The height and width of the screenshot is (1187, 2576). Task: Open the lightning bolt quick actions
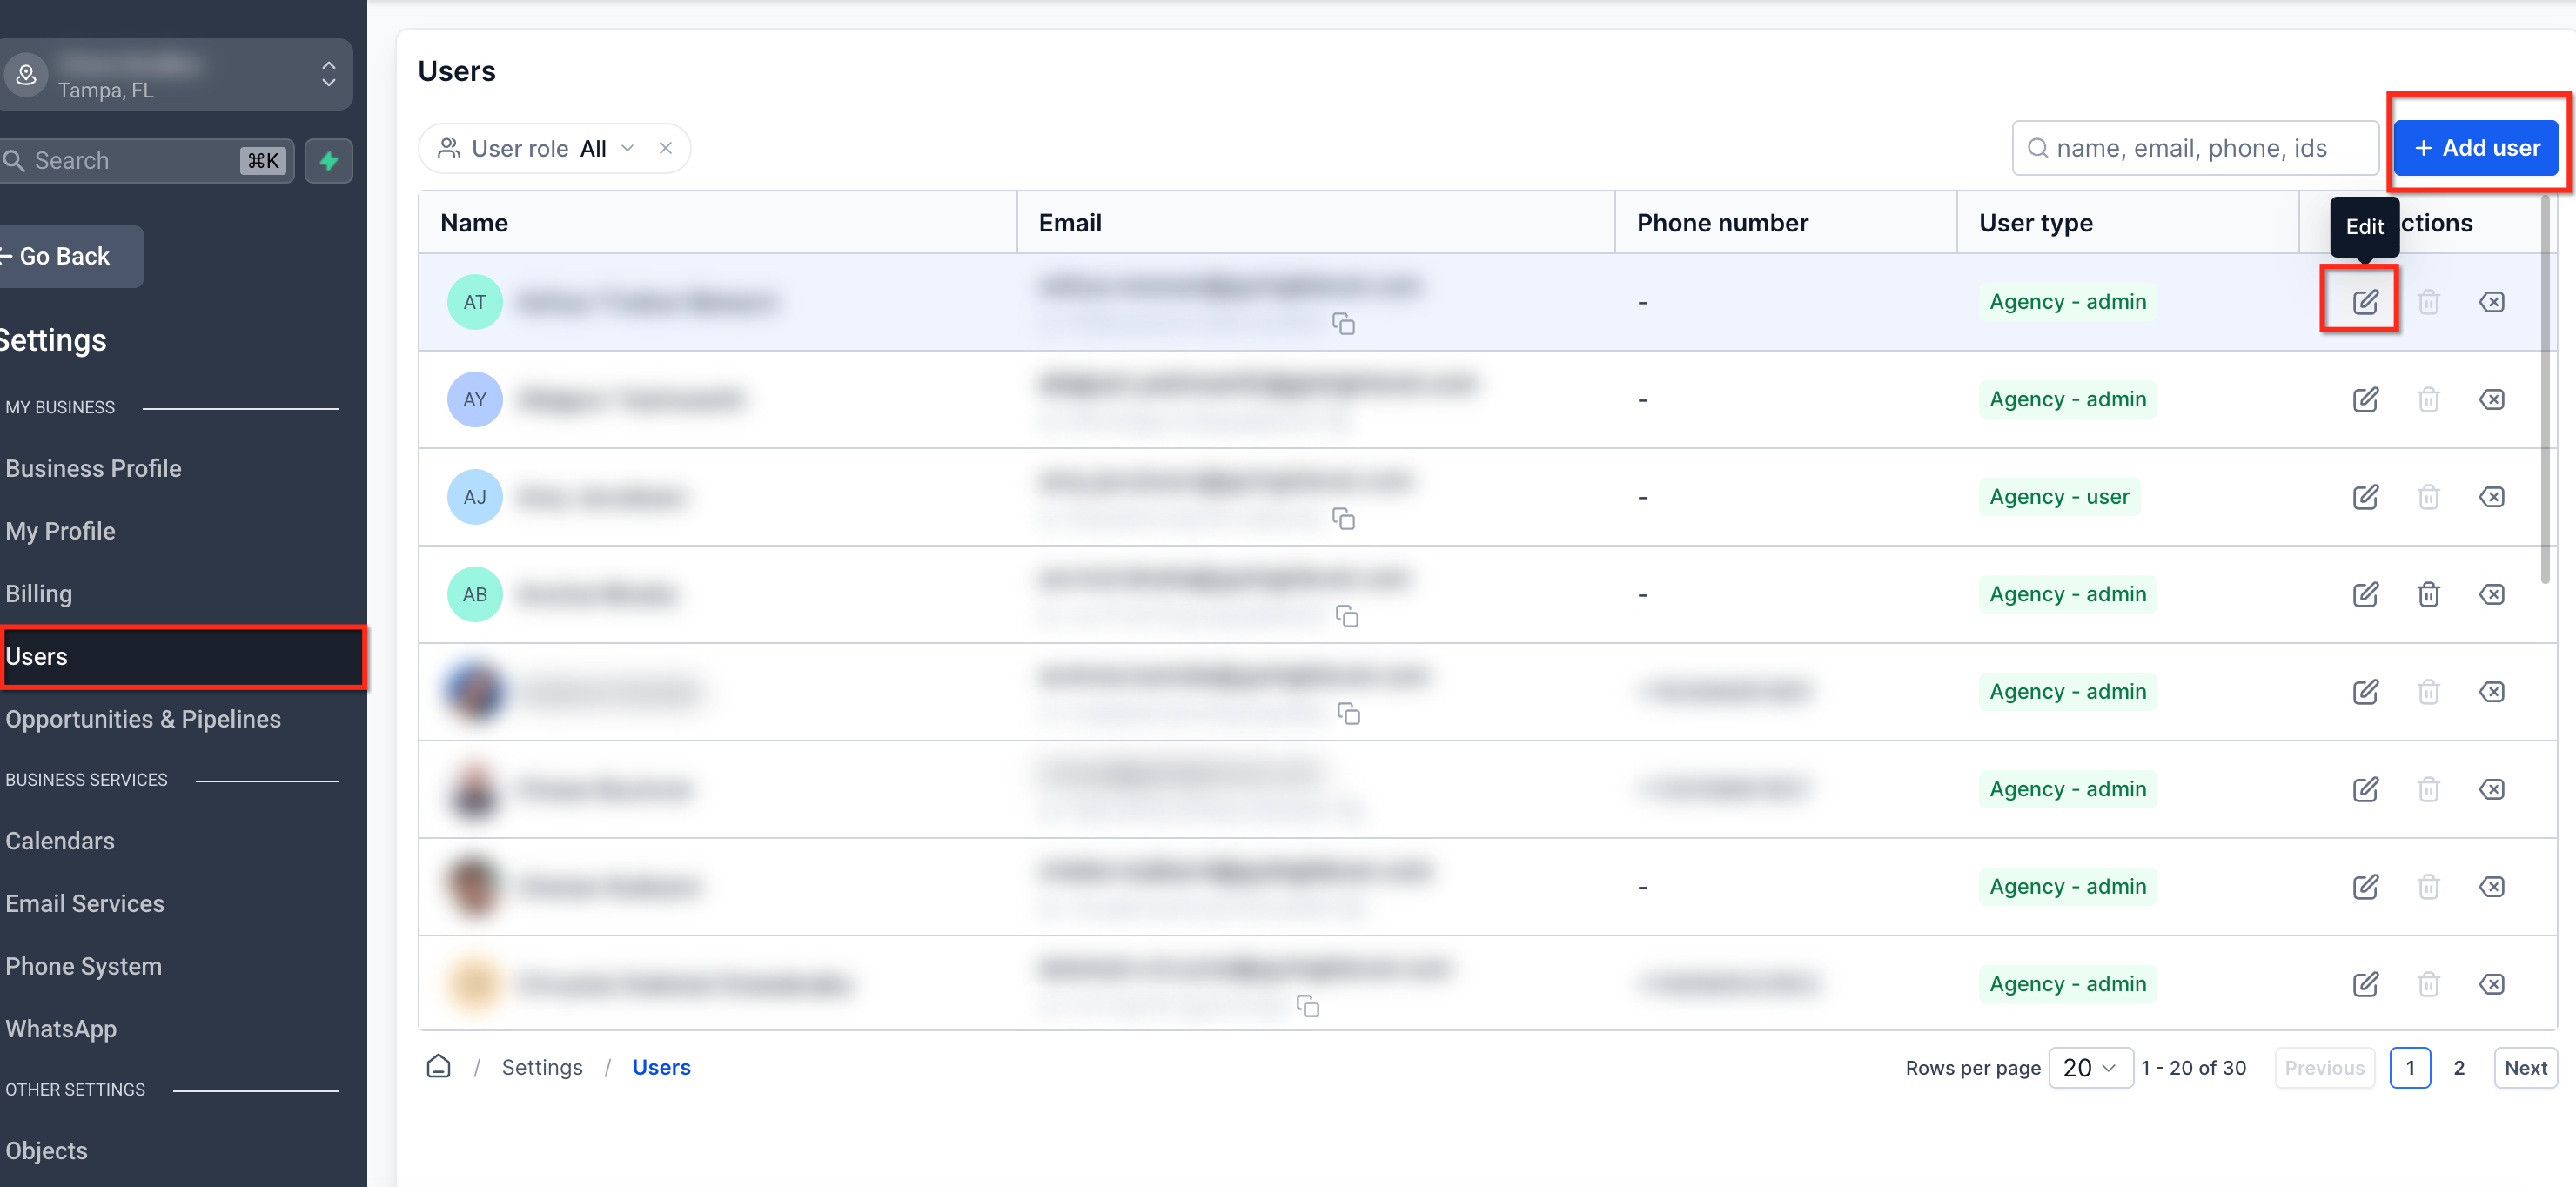[x=329, y=160]
